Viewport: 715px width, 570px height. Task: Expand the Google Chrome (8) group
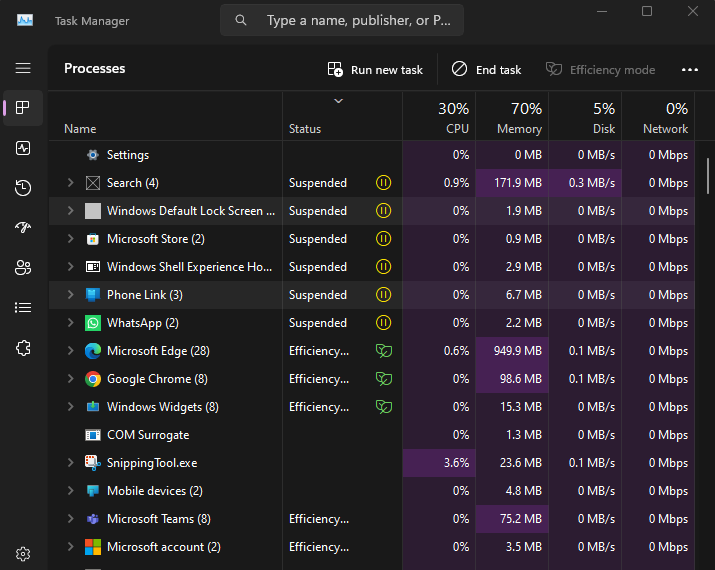click(x=70, y=379)
